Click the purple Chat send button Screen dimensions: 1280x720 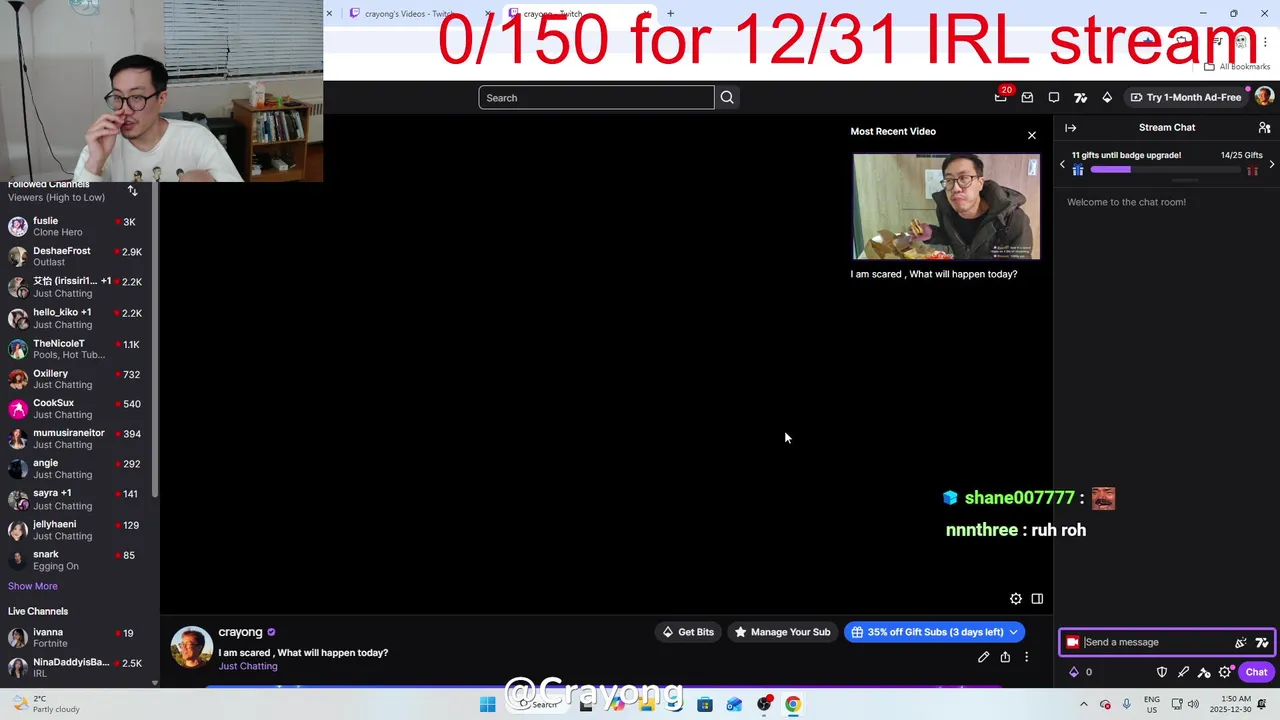pos(1256,672)
